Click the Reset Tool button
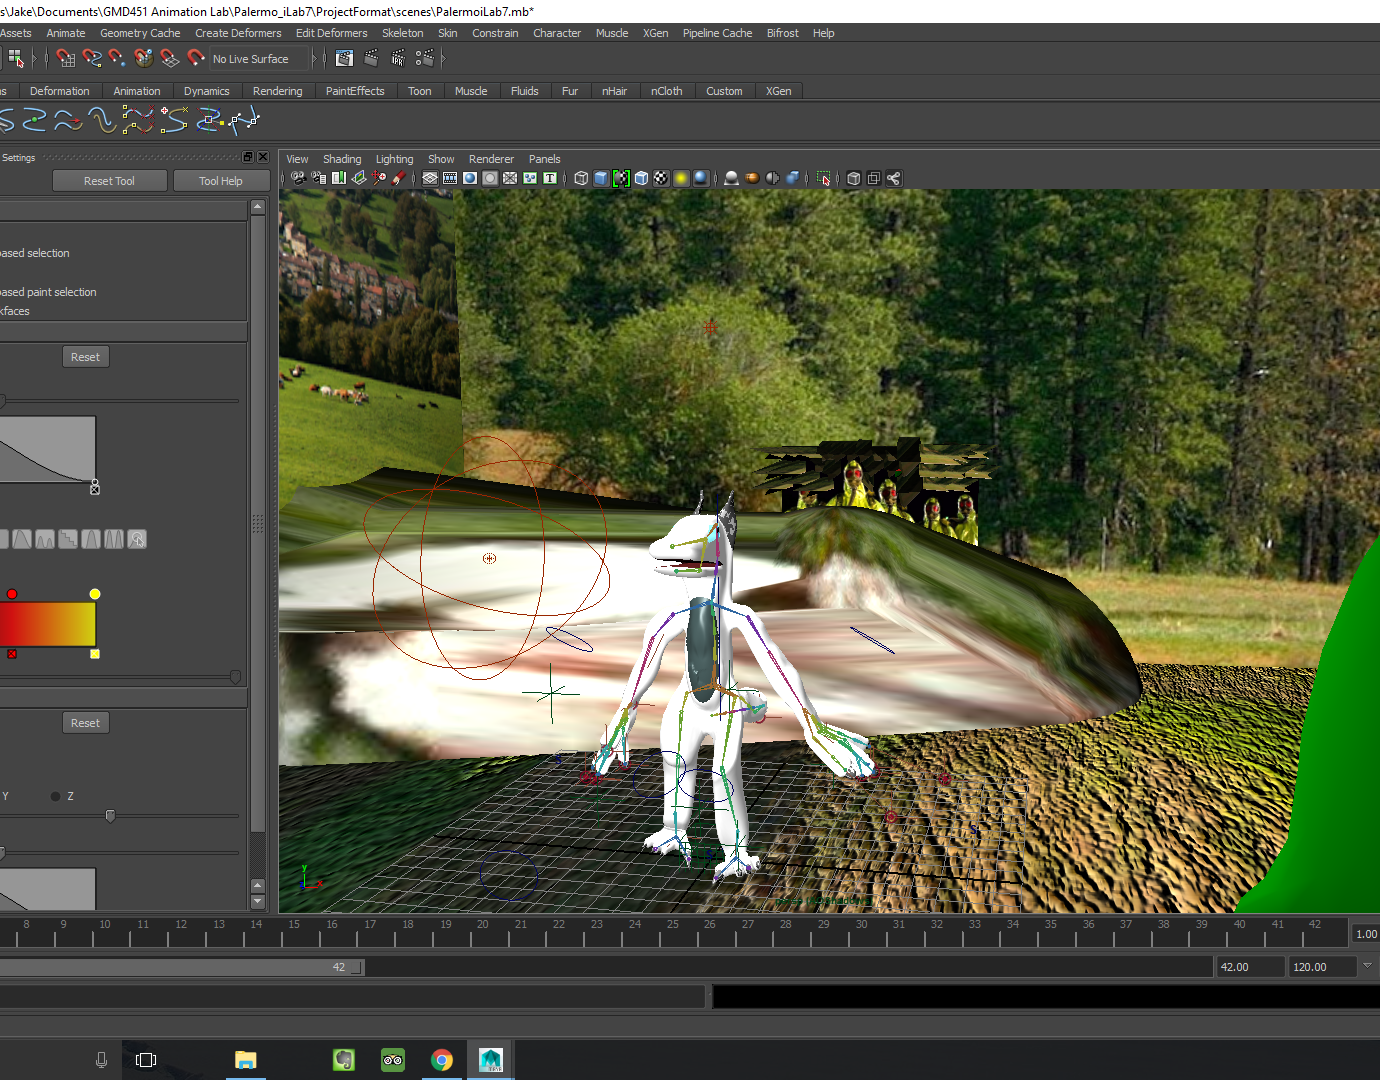 (x=109, y=181)
